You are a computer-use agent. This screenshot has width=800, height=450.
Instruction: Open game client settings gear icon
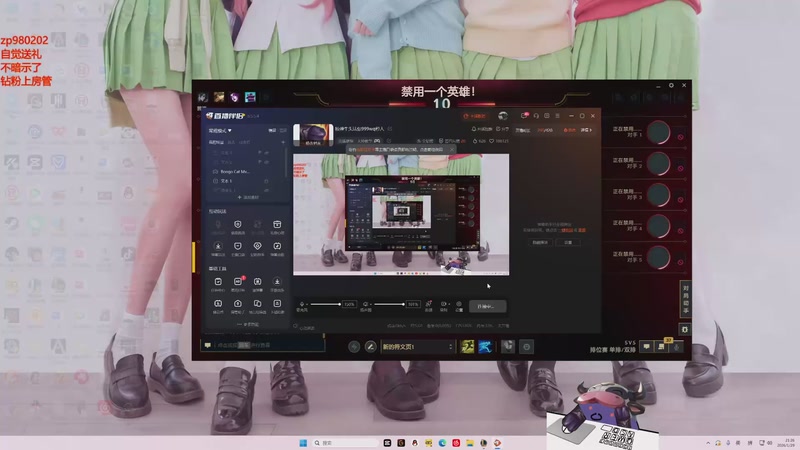pyautogui.click(x=671, y=86)
